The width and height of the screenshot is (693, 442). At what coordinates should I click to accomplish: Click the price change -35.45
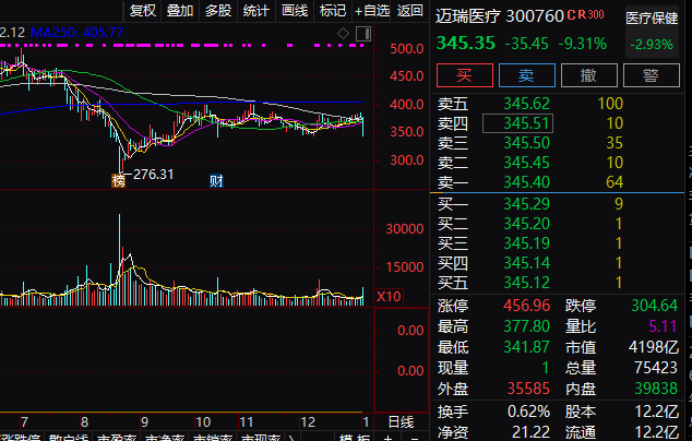(x=527, y=44)
